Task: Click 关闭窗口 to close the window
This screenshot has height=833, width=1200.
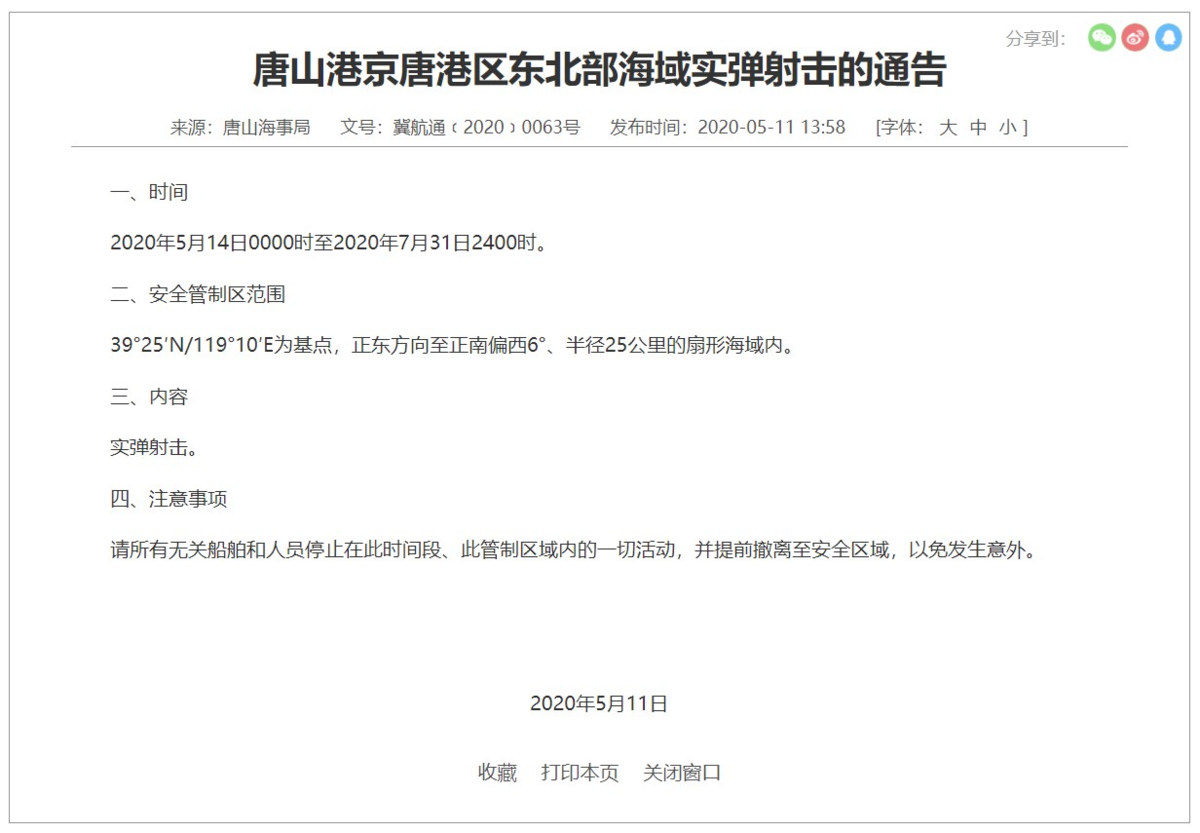Action: point(682,773)
